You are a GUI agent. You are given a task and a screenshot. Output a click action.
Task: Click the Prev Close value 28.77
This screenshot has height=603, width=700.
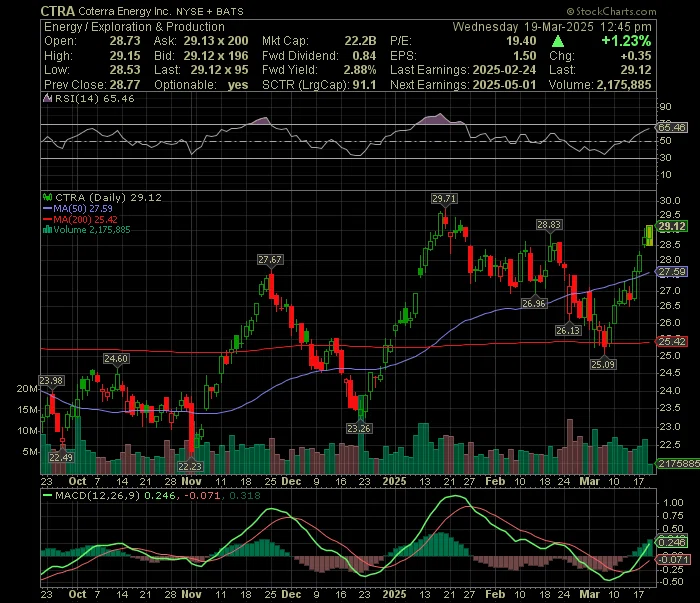125,84
